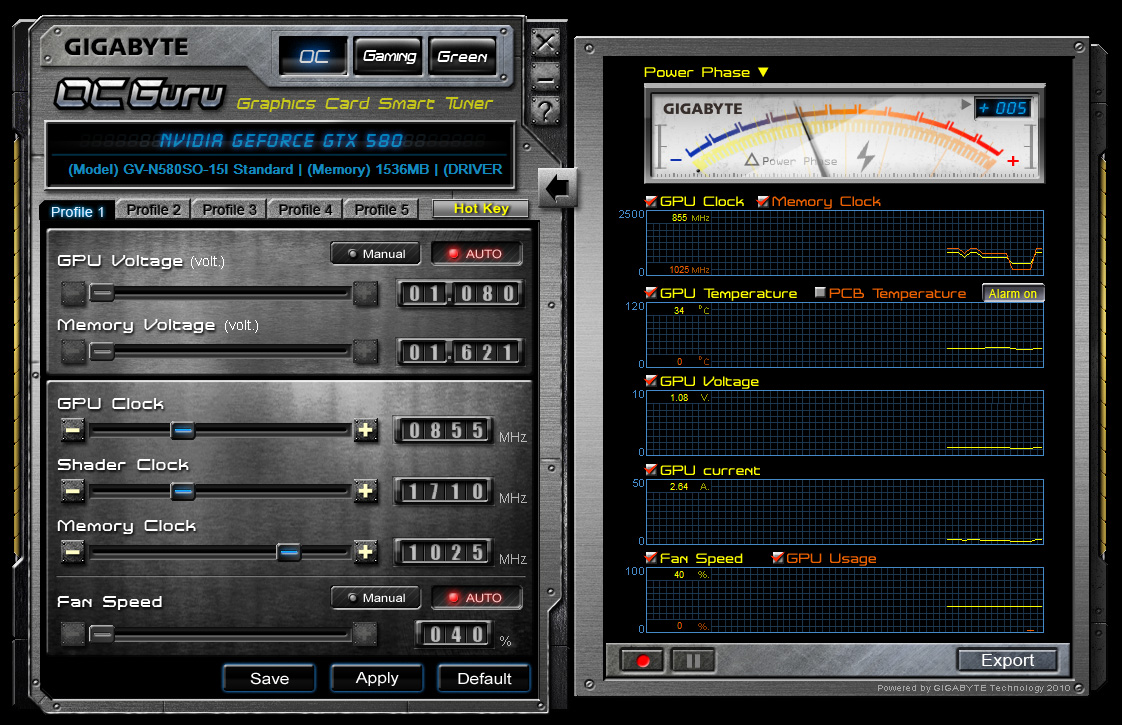Open the help question mark icon
The image size is (1122, 725).
545,111
